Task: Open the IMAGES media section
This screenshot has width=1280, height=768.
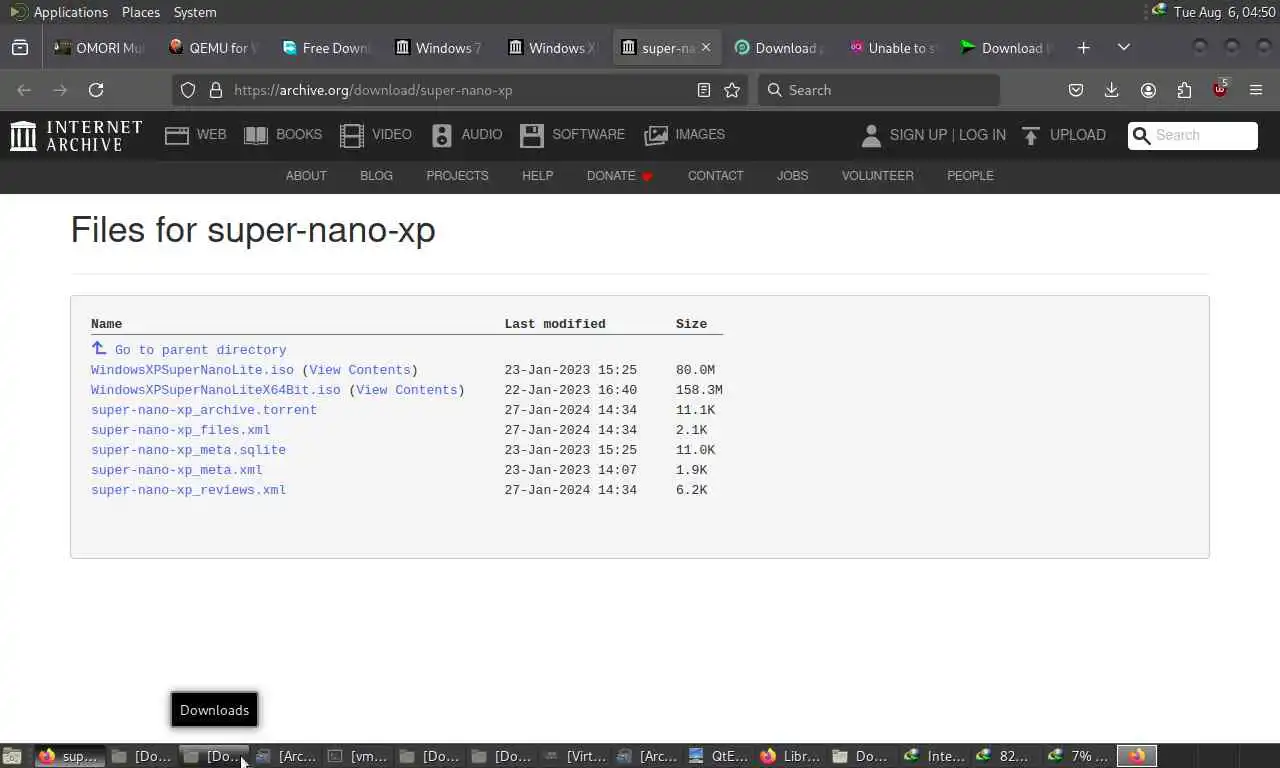Action: click(685, 135)
